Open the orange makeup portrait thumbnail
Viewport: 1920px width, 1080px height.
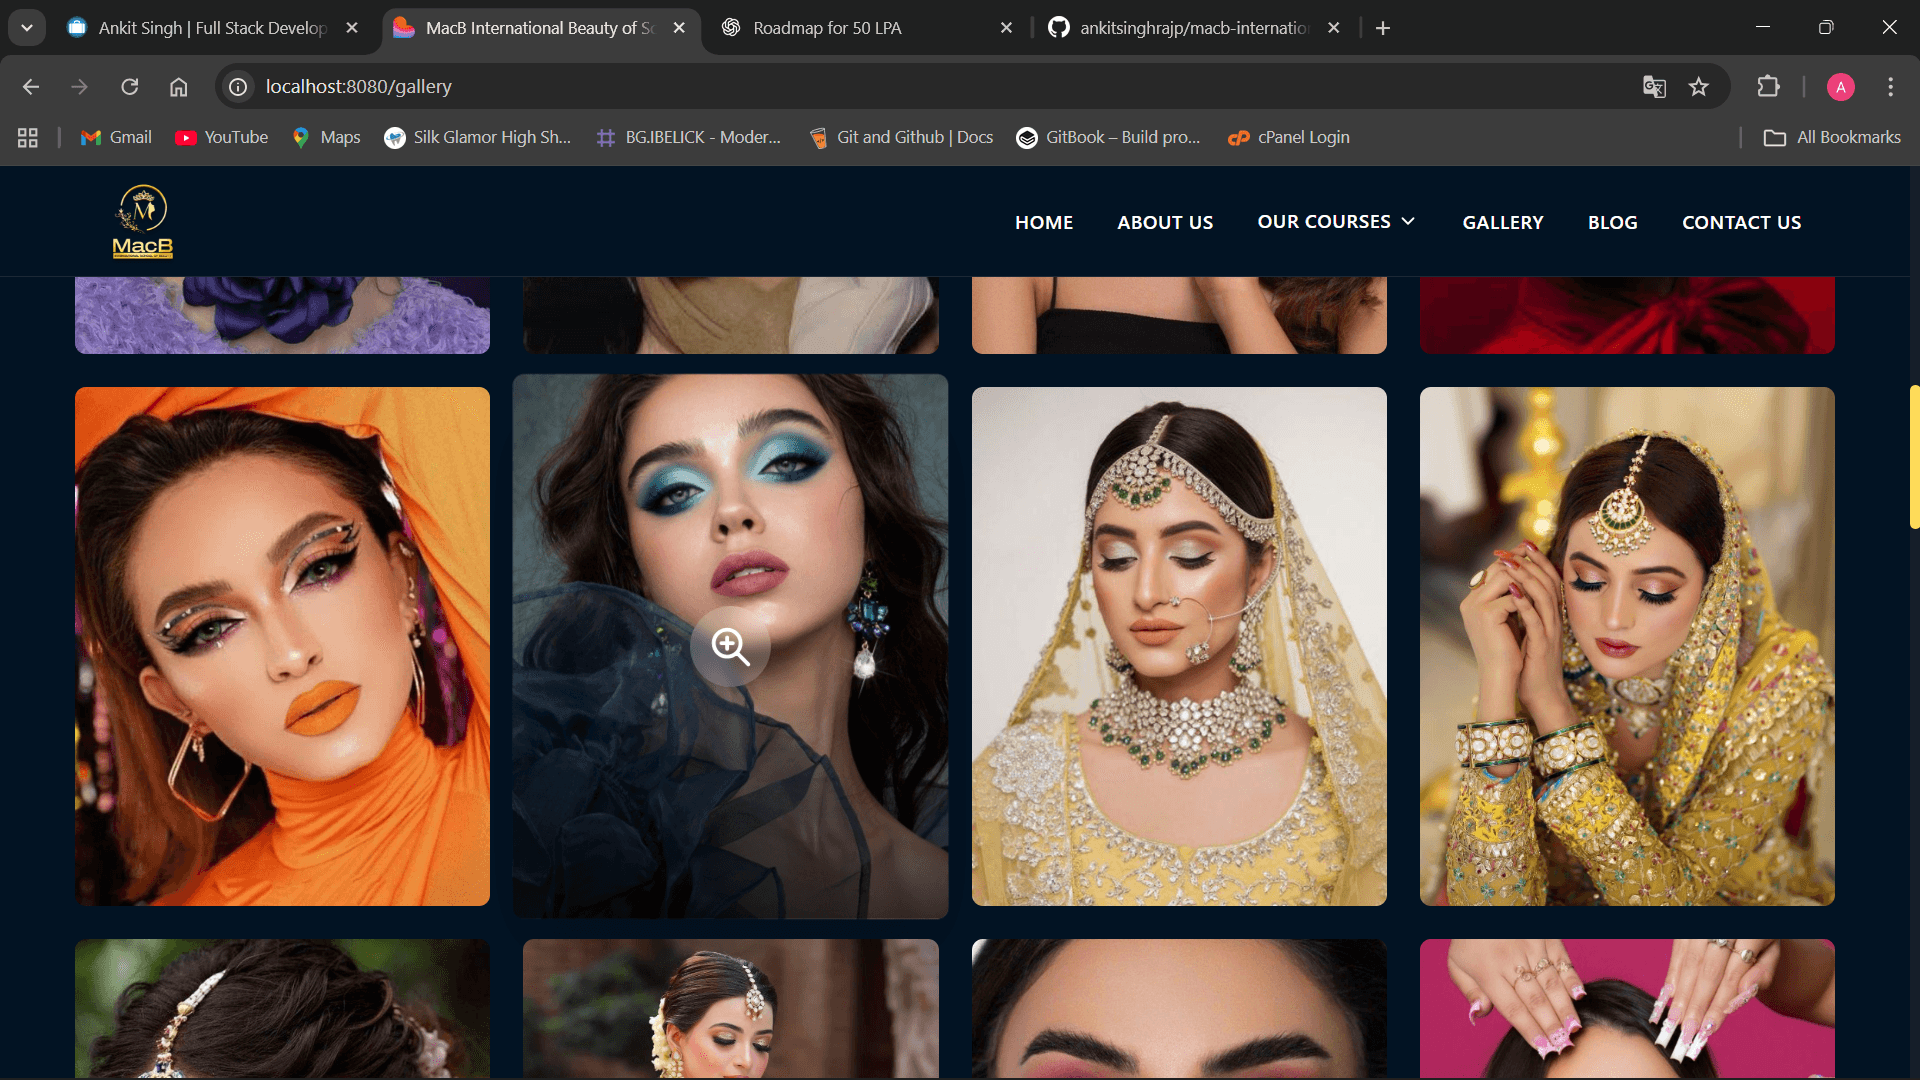coord(282,646)
